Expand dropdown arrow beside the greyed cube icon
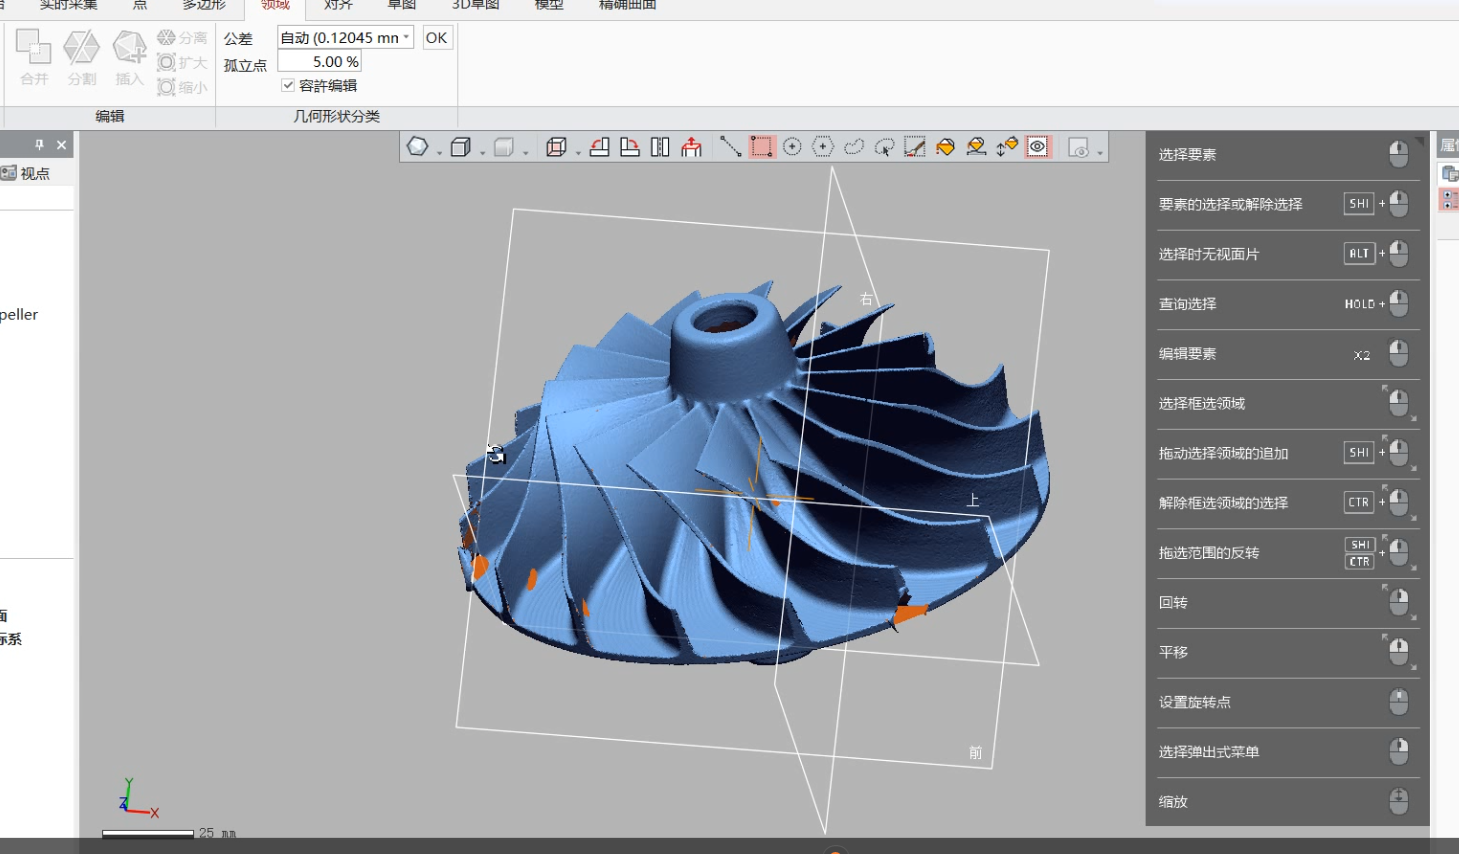This screenshot has height=854, width=1459. click(x=525, y=151)
